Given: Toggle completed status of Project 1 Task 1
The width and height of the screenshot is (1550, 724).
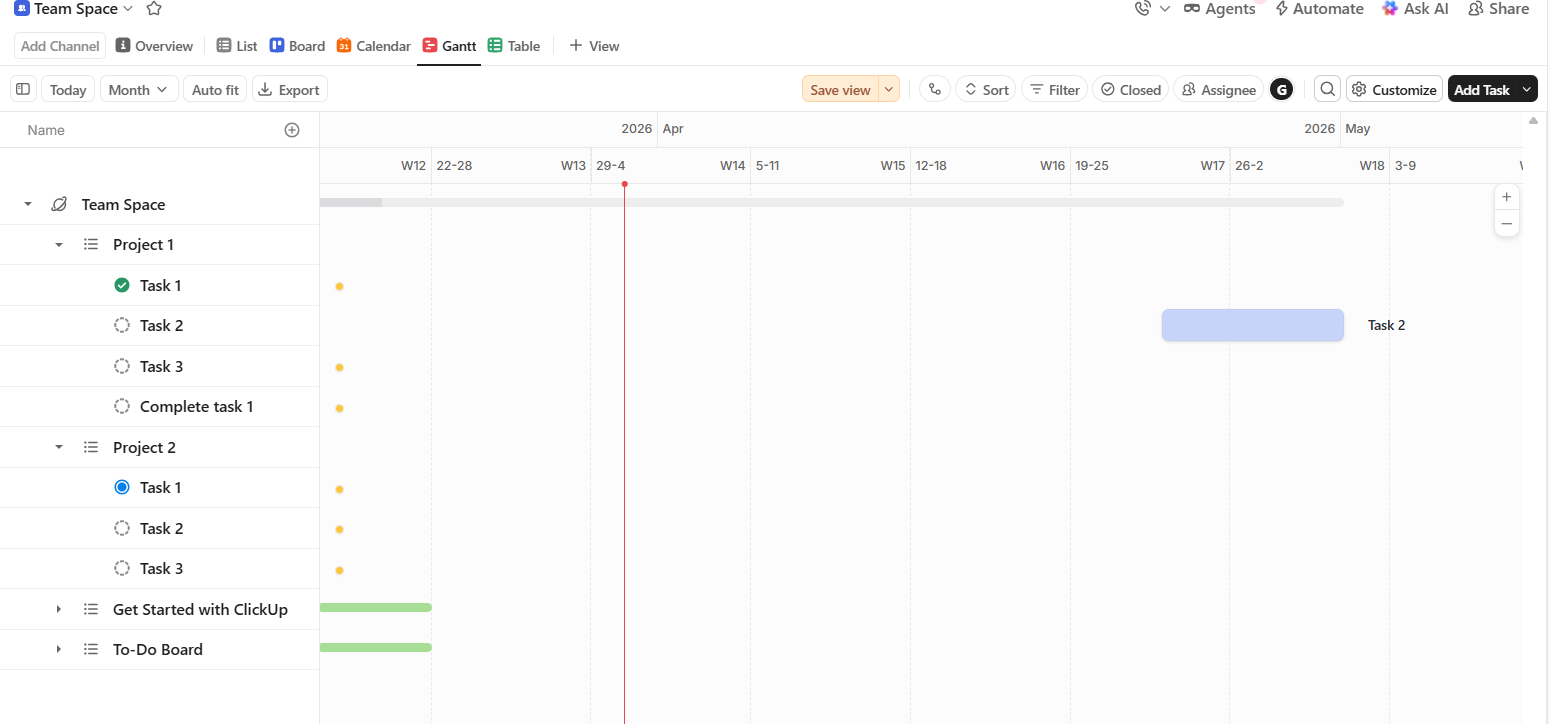Looking at the screenshot, I should click(122, 285).
